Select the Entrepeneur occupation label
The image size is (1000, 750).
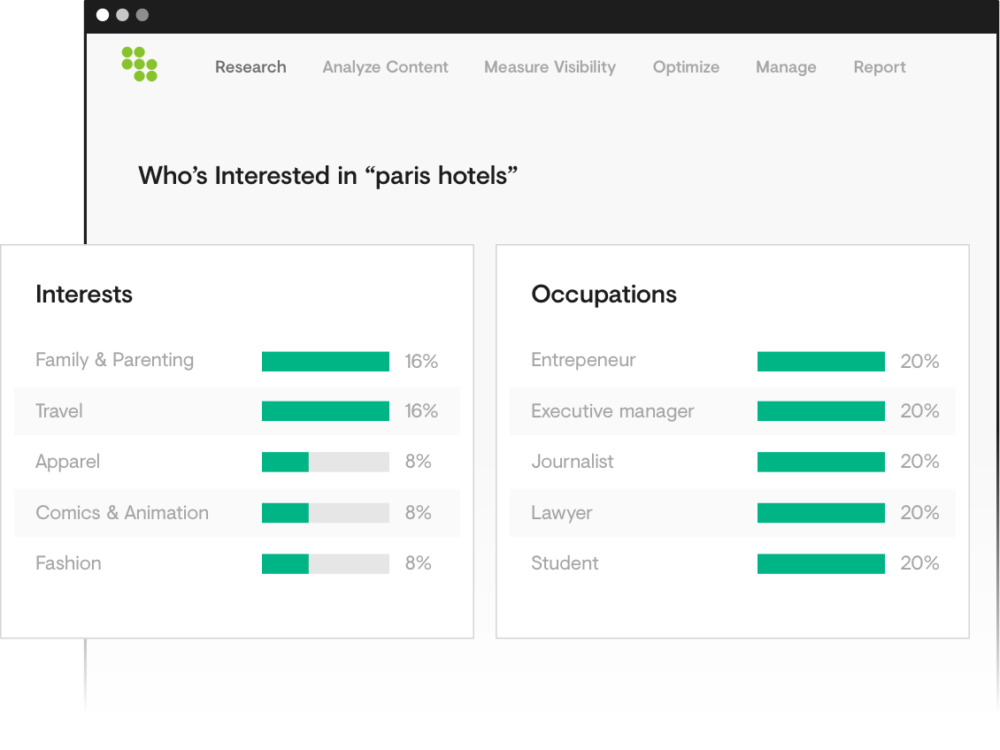click(584, 360)
